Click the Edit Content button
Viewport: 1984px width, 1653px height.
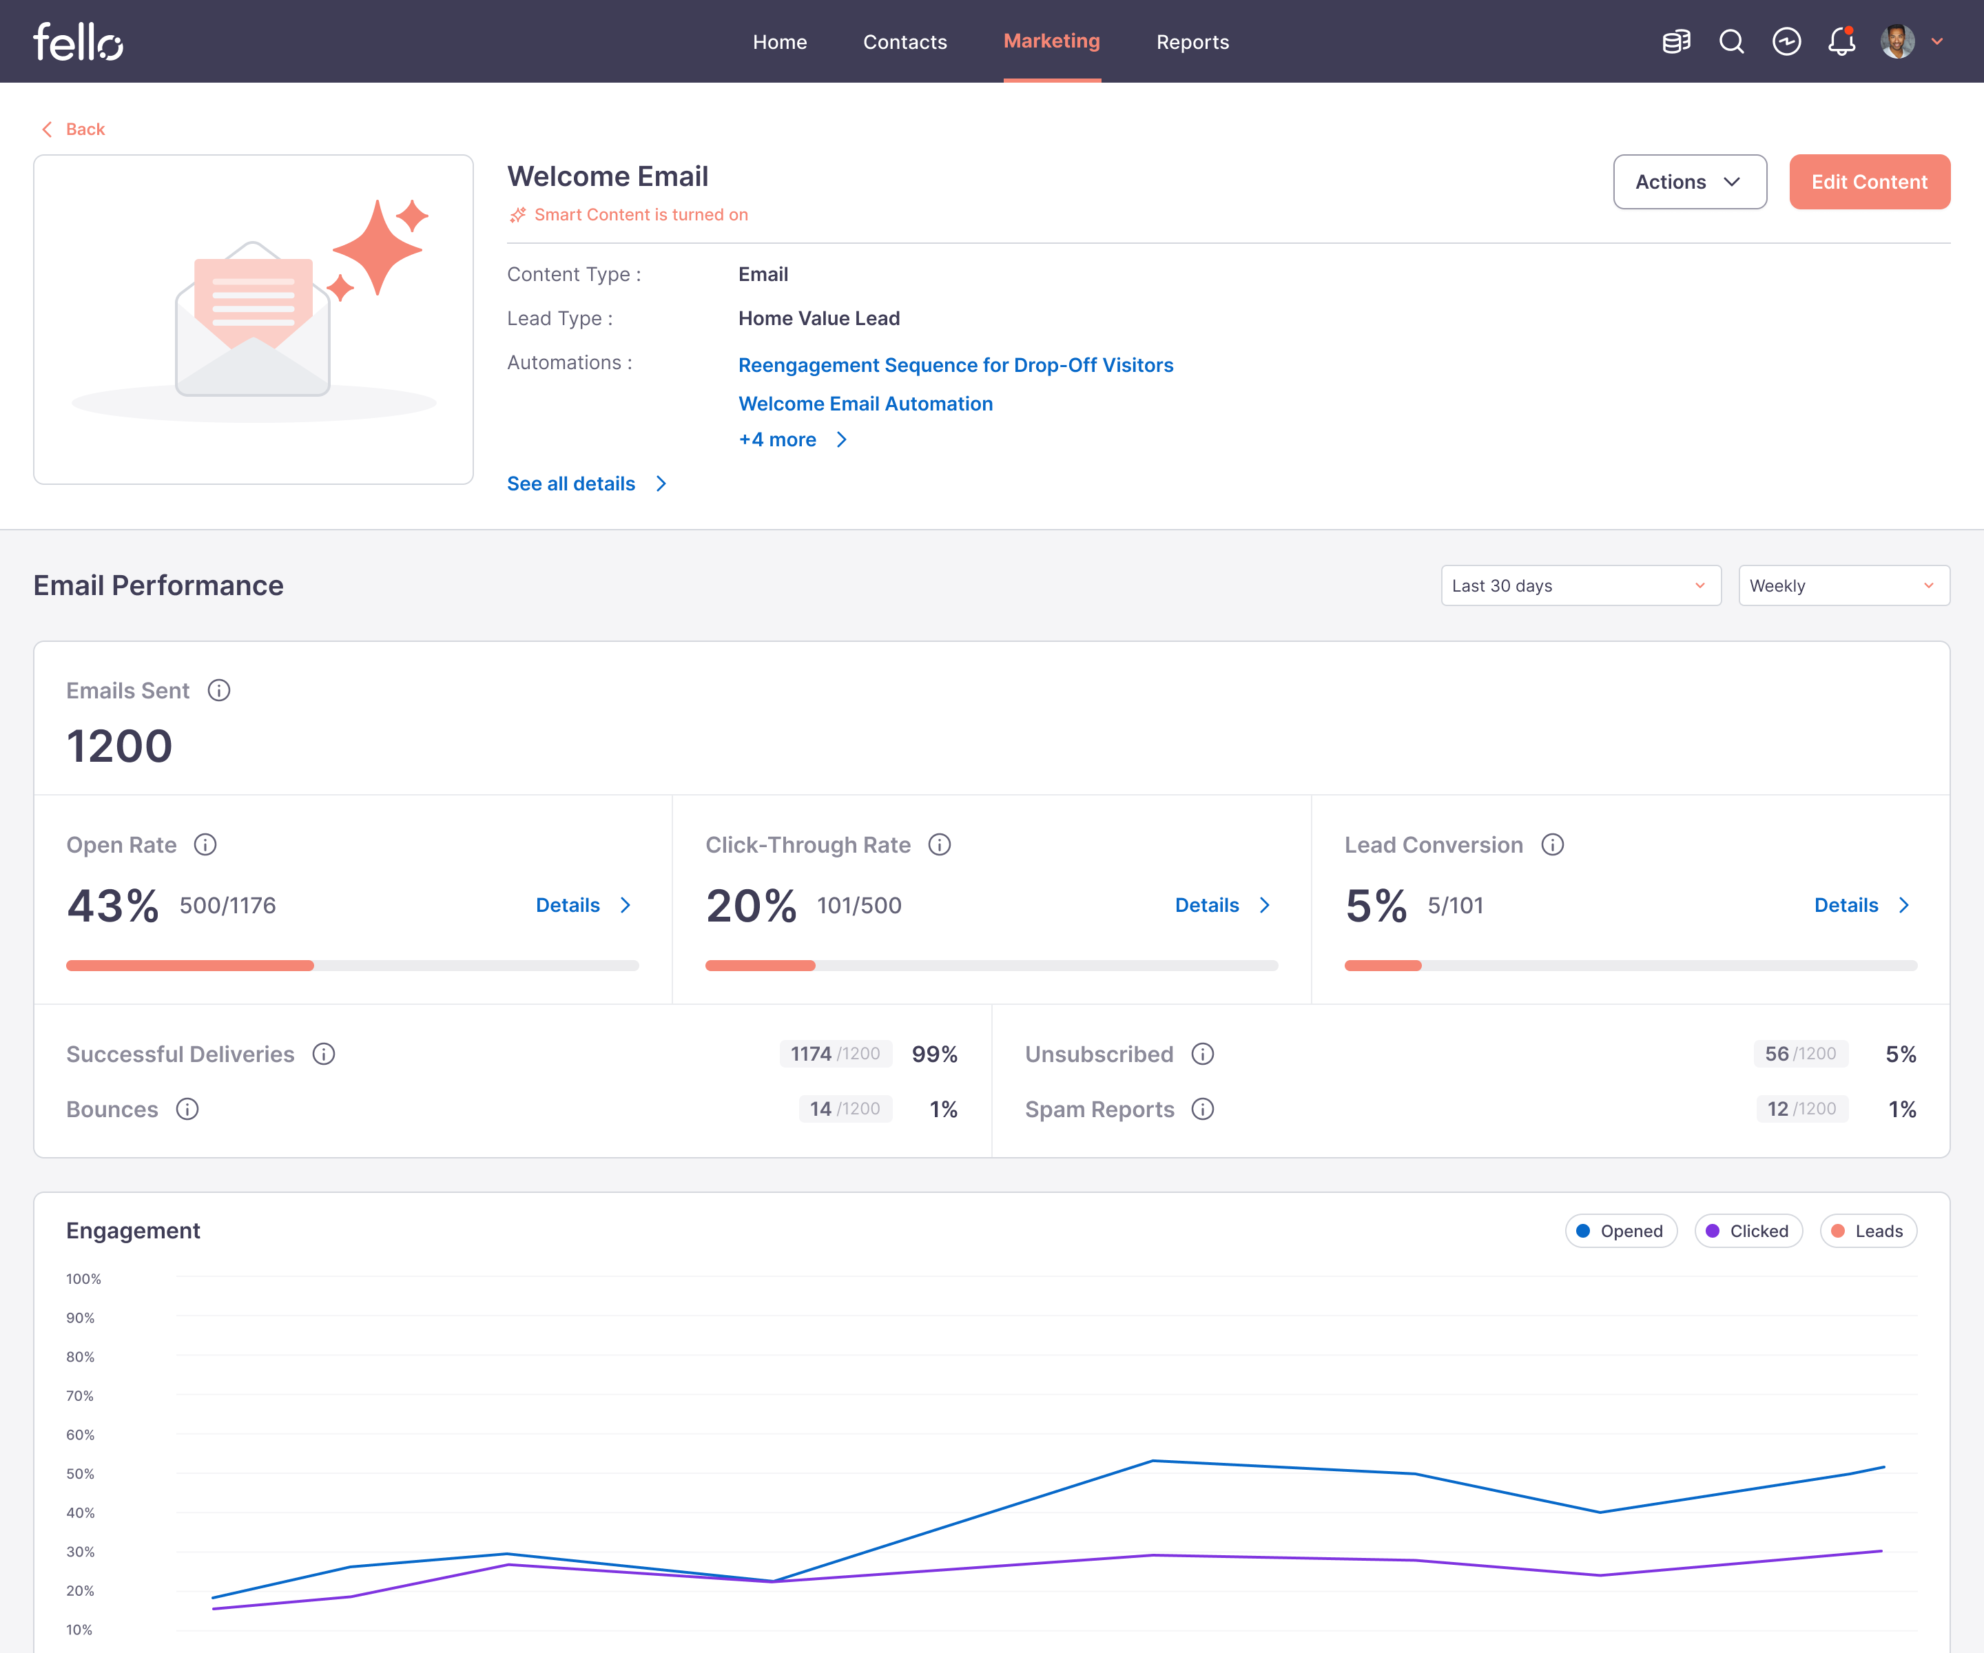click(x=1869, y=182)
